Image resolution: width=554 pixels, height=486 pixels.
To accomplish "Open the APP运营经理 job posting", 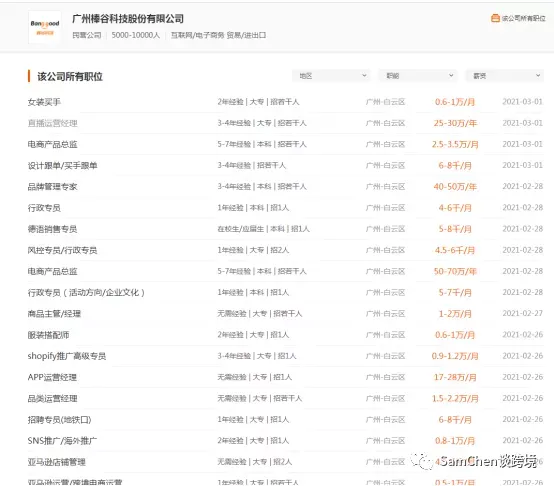I will tap(52, 377).
